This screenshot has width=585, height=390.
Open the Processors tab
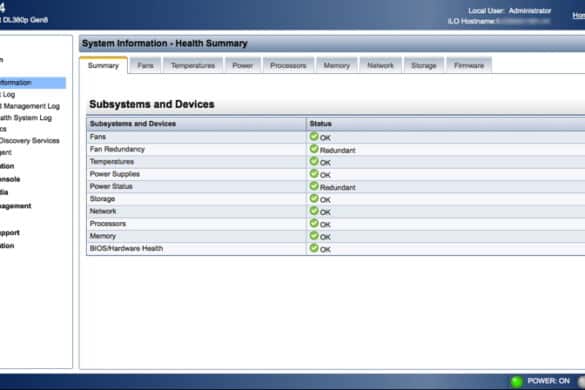point(288,65)
